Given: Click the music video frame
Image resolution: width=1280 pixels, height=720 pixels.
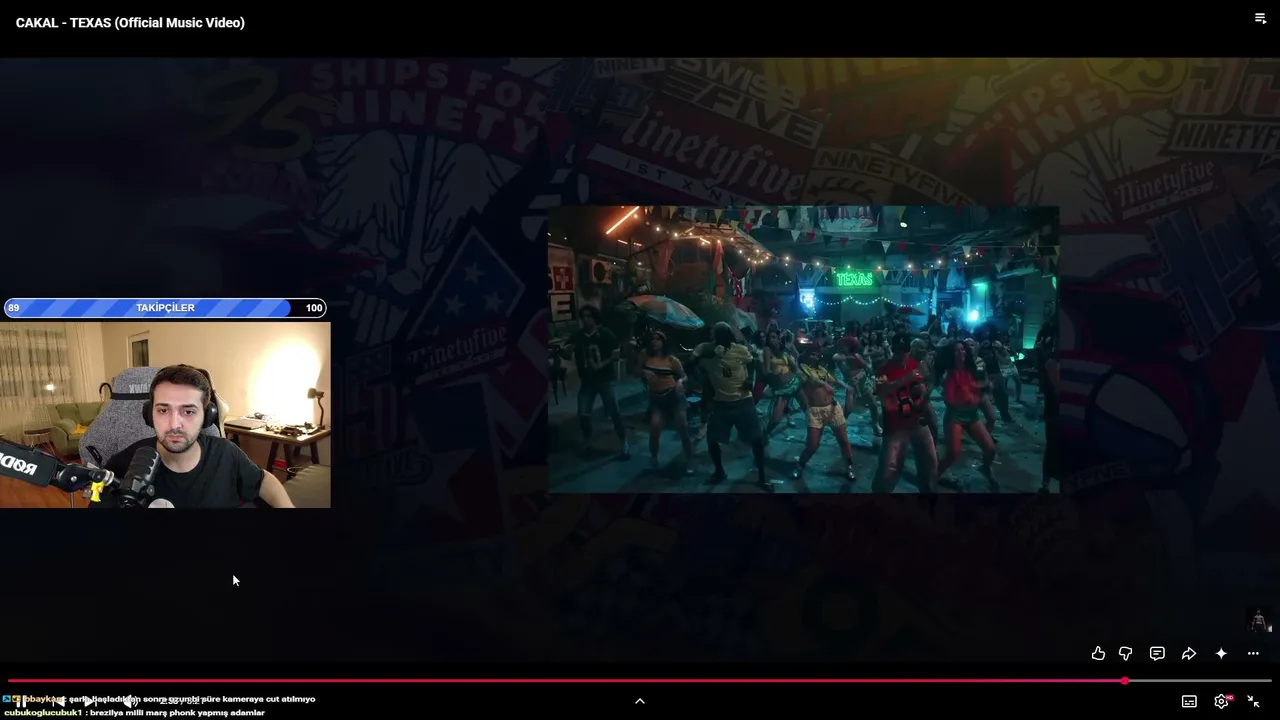Looking at the screenshot, I should (x=803, y=349).
